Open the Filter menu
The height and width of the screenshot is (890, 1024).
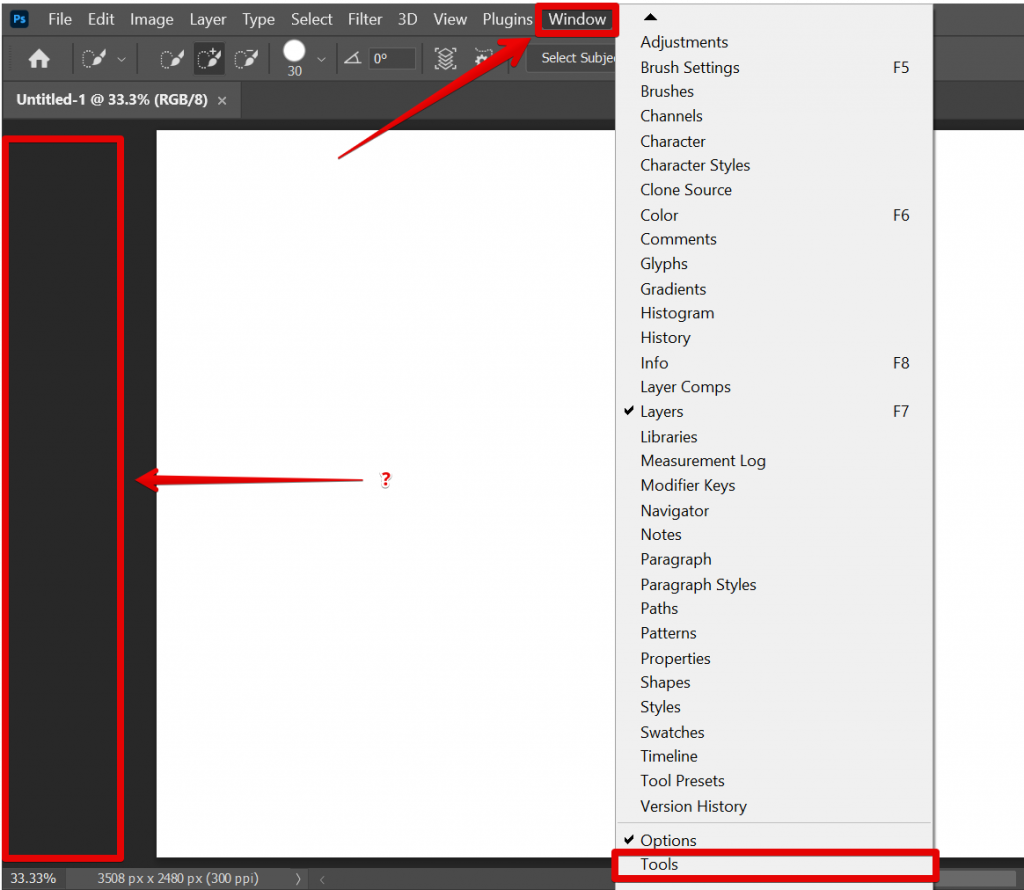365,18
